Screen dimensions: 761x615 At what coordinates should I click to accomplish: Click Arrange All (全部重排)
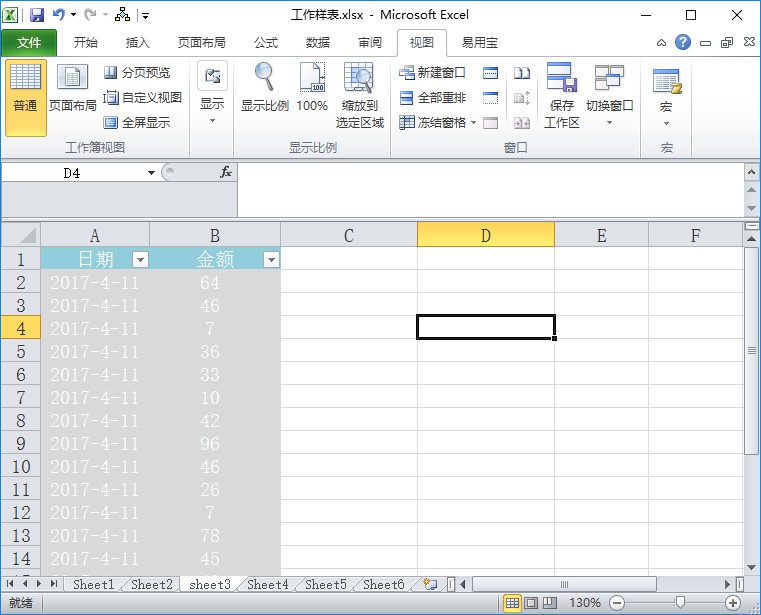pos(432,98)
